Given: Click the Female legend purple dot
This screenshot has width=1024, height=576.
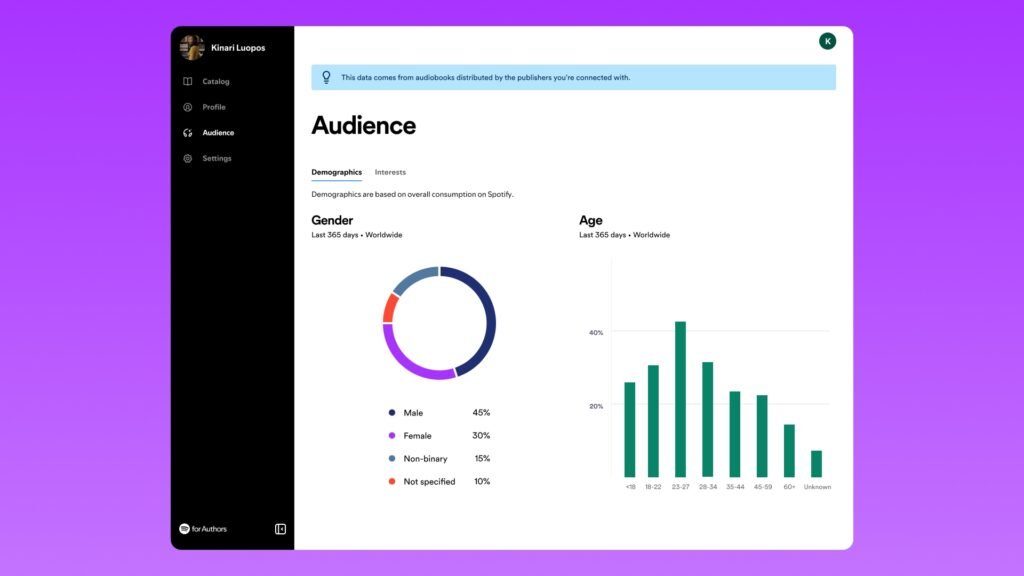Looking at the screenshot, I should click(392, 436).
